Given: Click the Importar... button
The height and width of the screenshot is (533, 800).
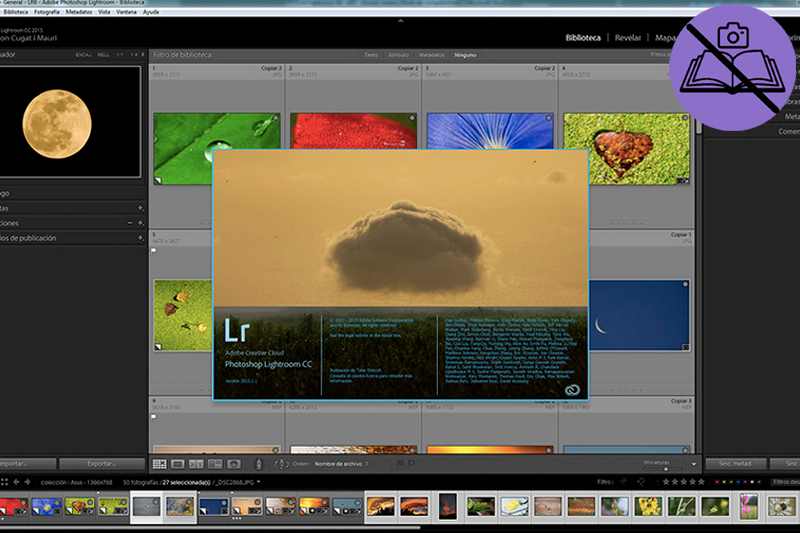Looking at the screenshot, I should (x=28, y=464).
